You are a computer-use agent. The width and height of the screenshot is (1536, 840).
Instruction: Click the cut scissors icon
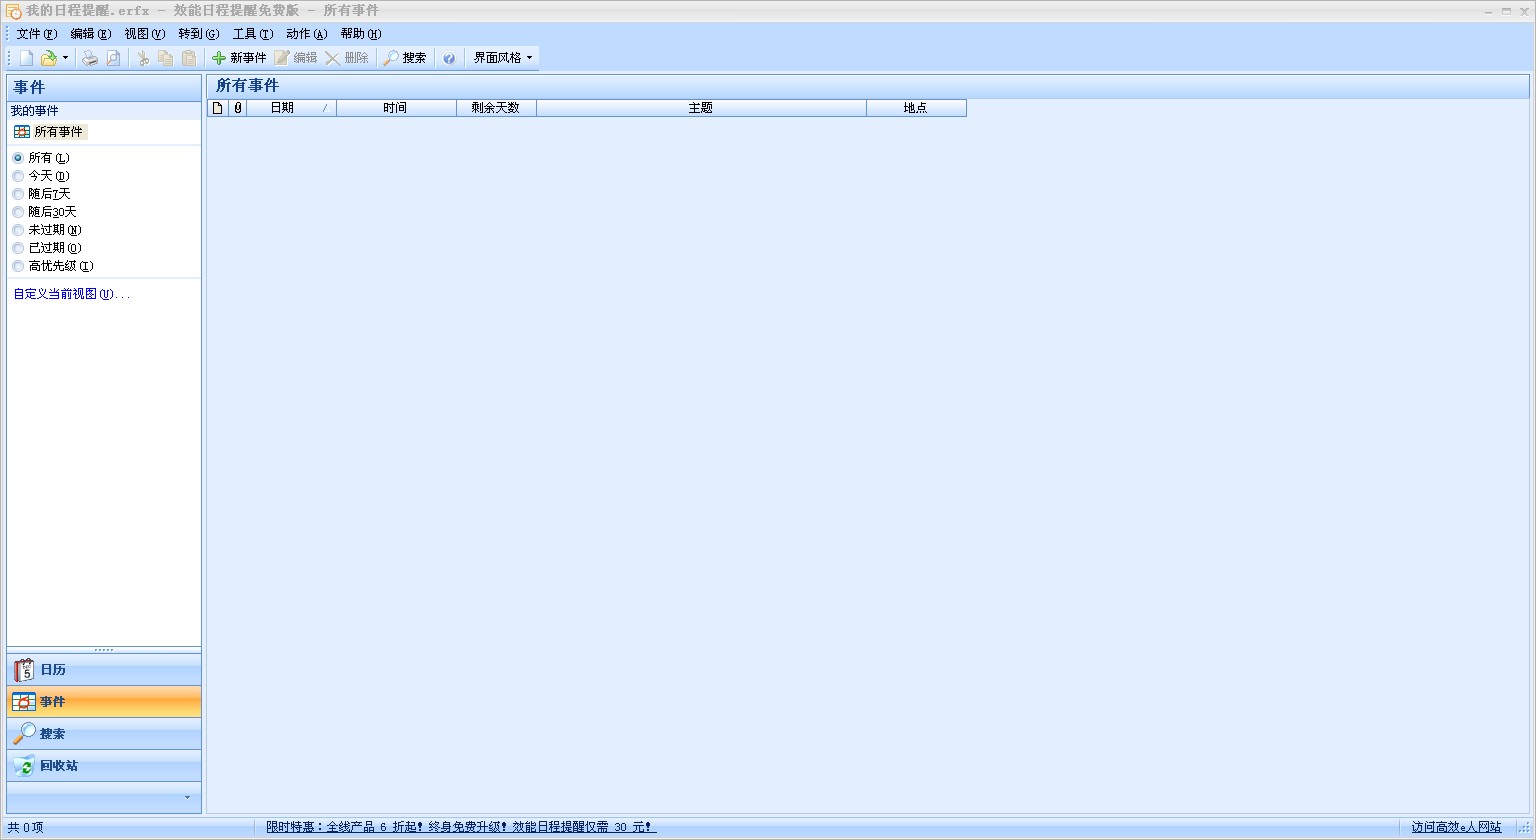click(x=143, y=58)
